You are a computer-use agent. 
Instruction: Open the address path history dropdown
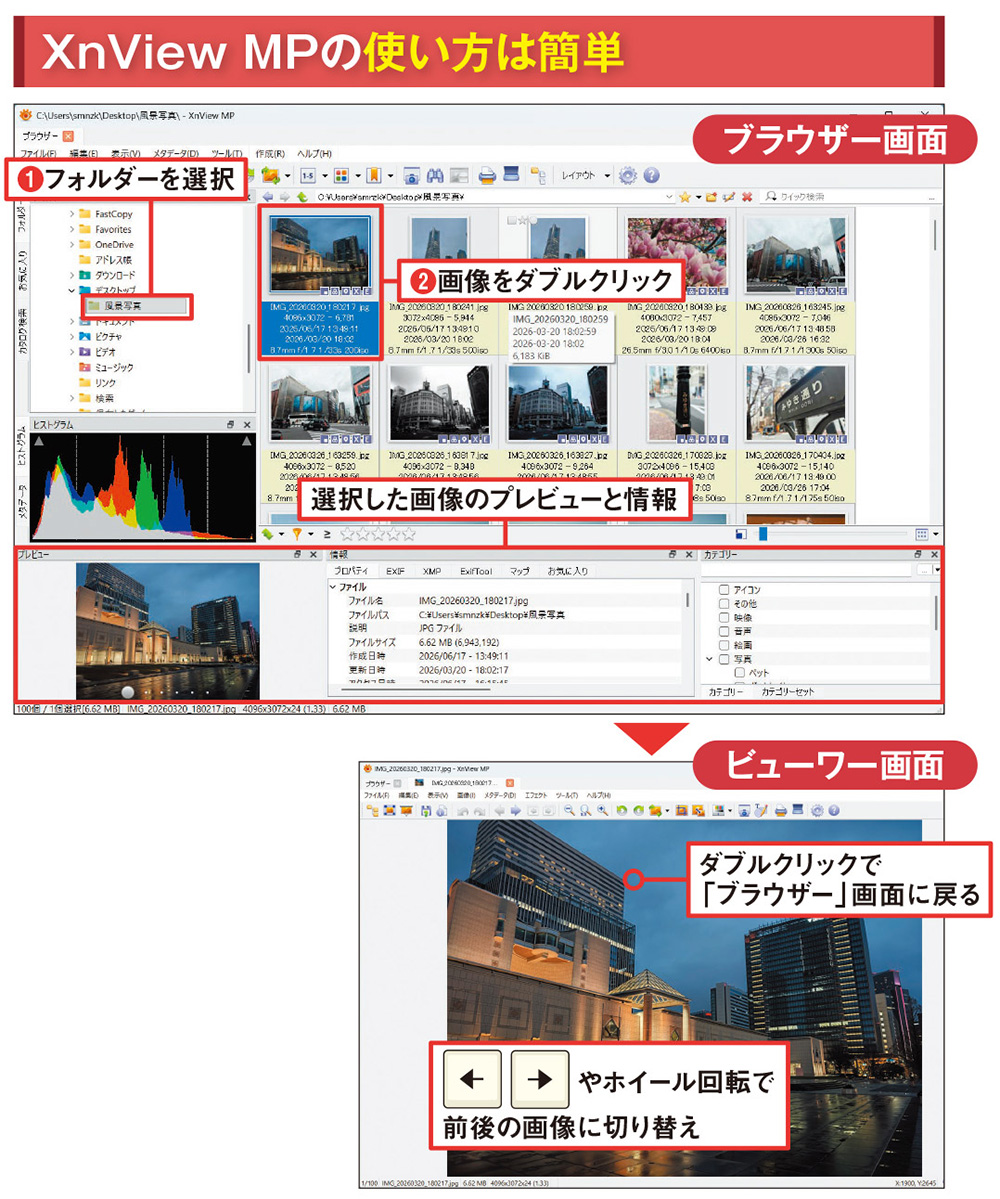click(x=669, y=197)
